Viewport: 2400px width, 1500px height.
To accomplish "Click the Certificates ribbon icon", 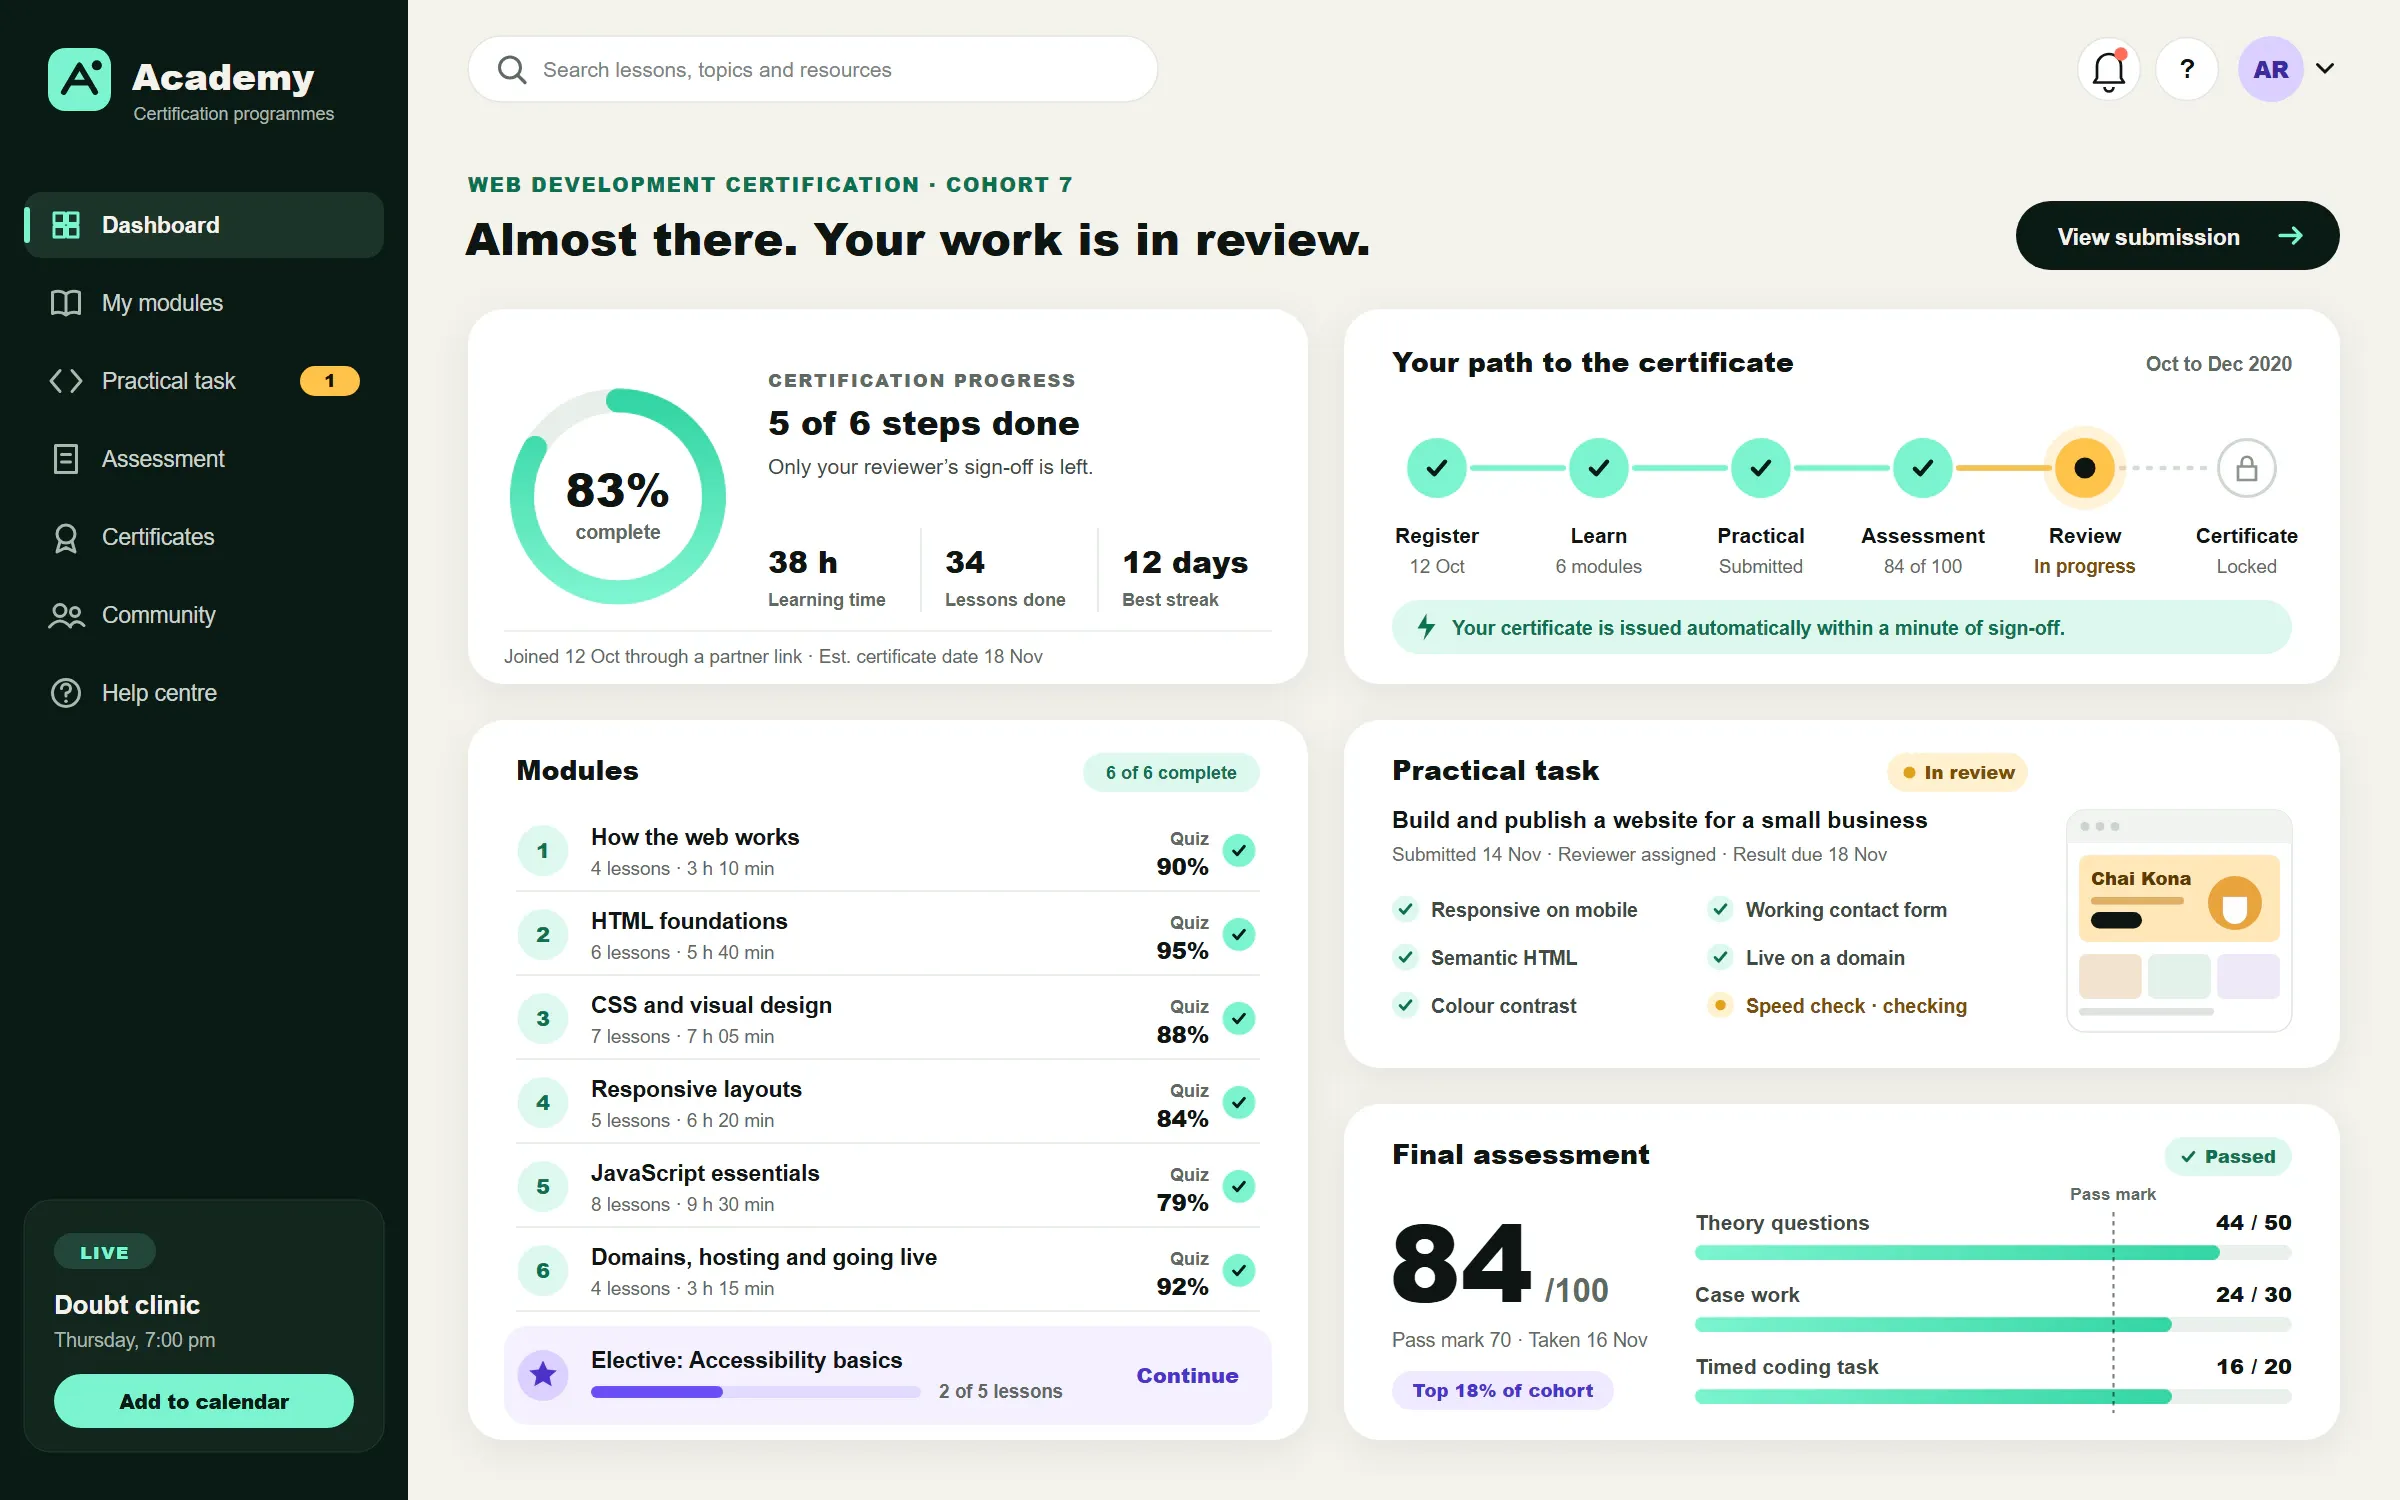I will (66, 537).
